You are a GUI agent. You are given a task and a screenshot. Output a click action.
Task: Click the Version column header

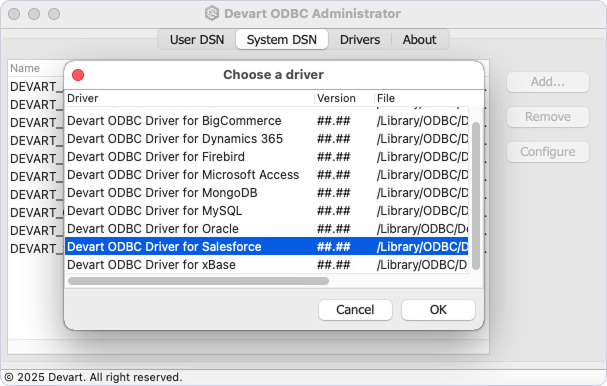(x=344, y=98)
